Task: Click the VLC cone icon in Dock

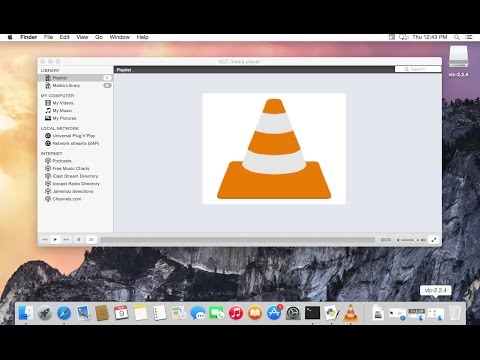Action: click(x=351, y=313)
